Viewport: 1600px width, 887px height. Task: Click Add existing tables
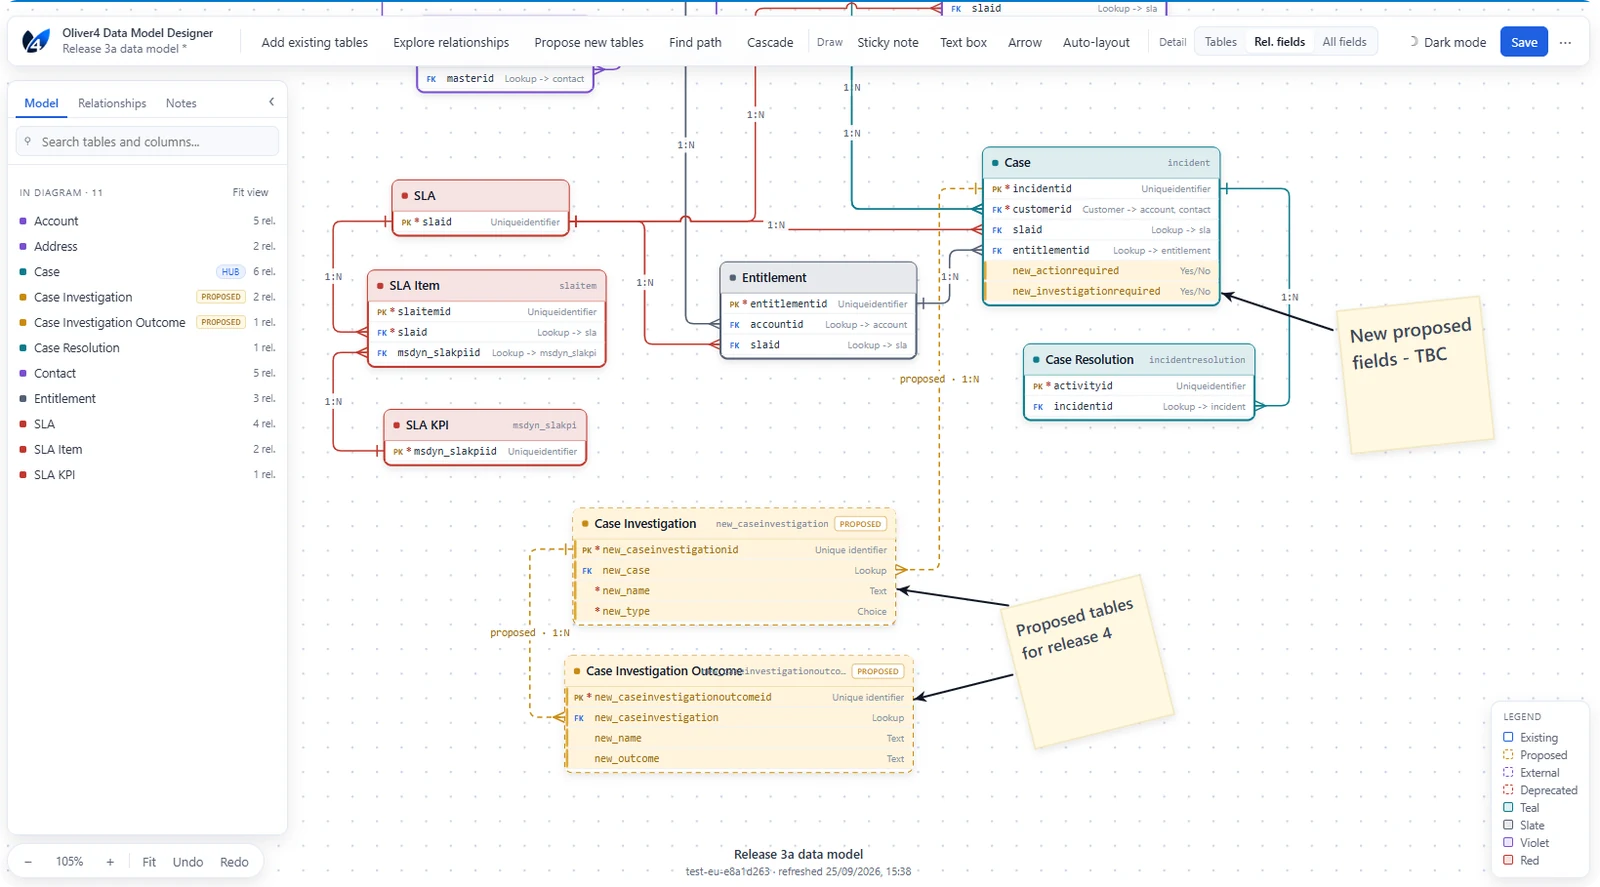pyautogui.click(x=314, y=42)
